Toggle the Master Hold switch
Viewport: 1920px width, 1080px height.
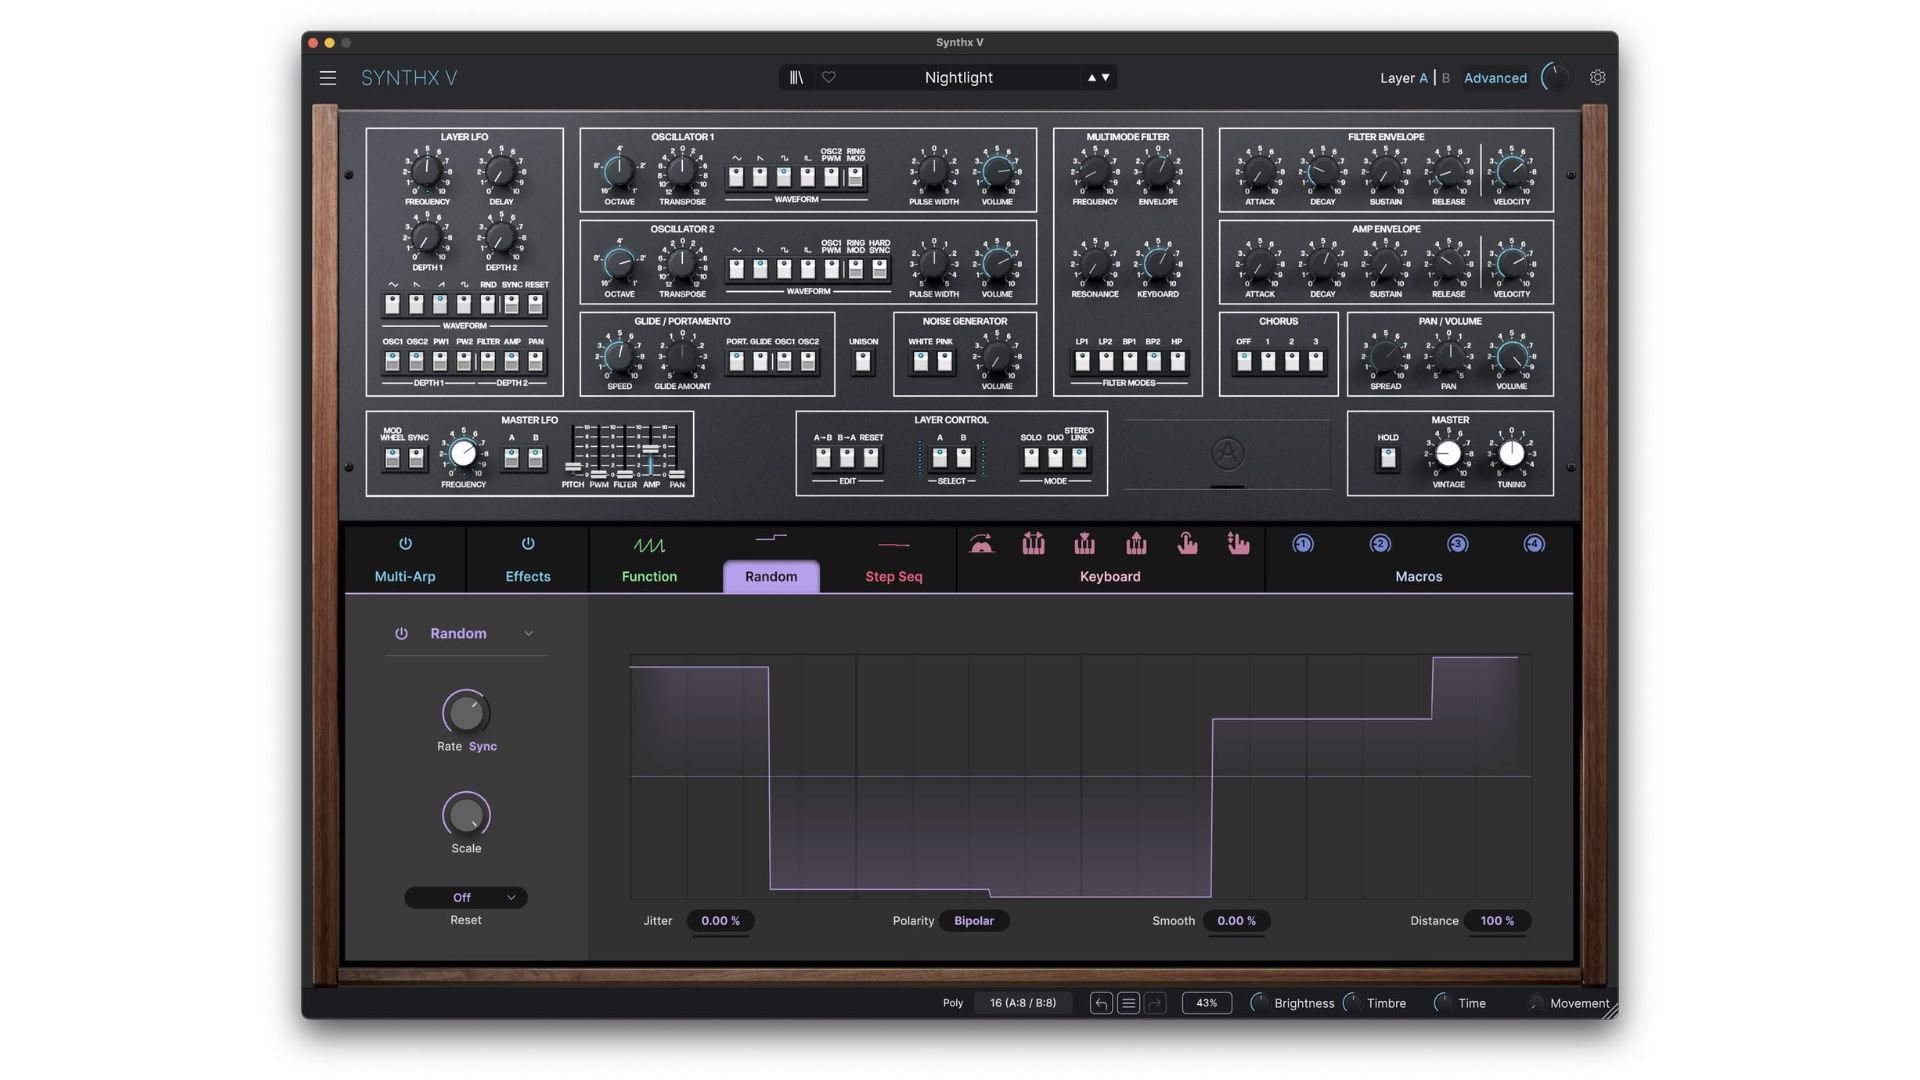(1388, 458)
